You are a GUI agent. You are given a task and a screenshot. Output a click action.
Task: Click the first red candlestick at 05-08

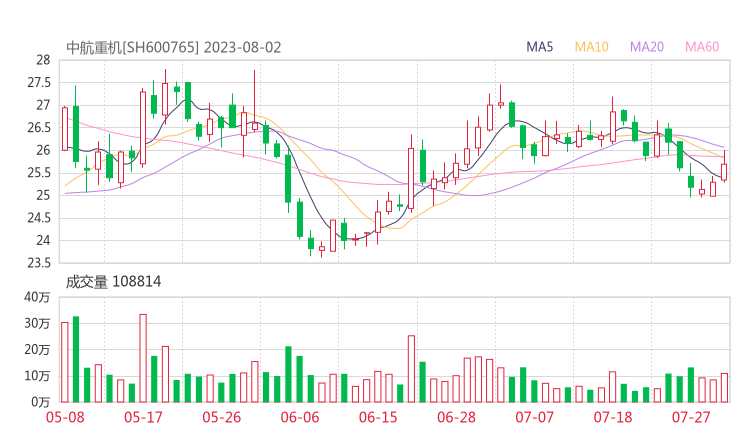coord(65,128)
